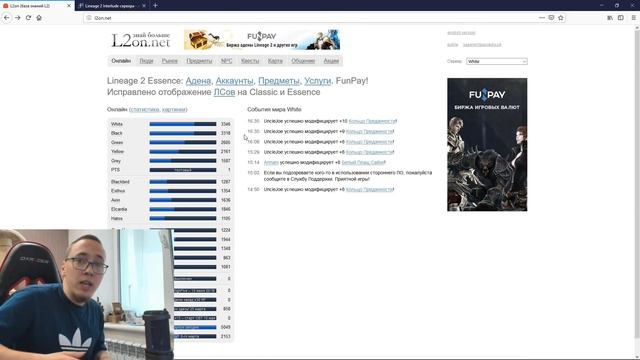
Task: Open the Квесты menu item
Action: (250, 61)
